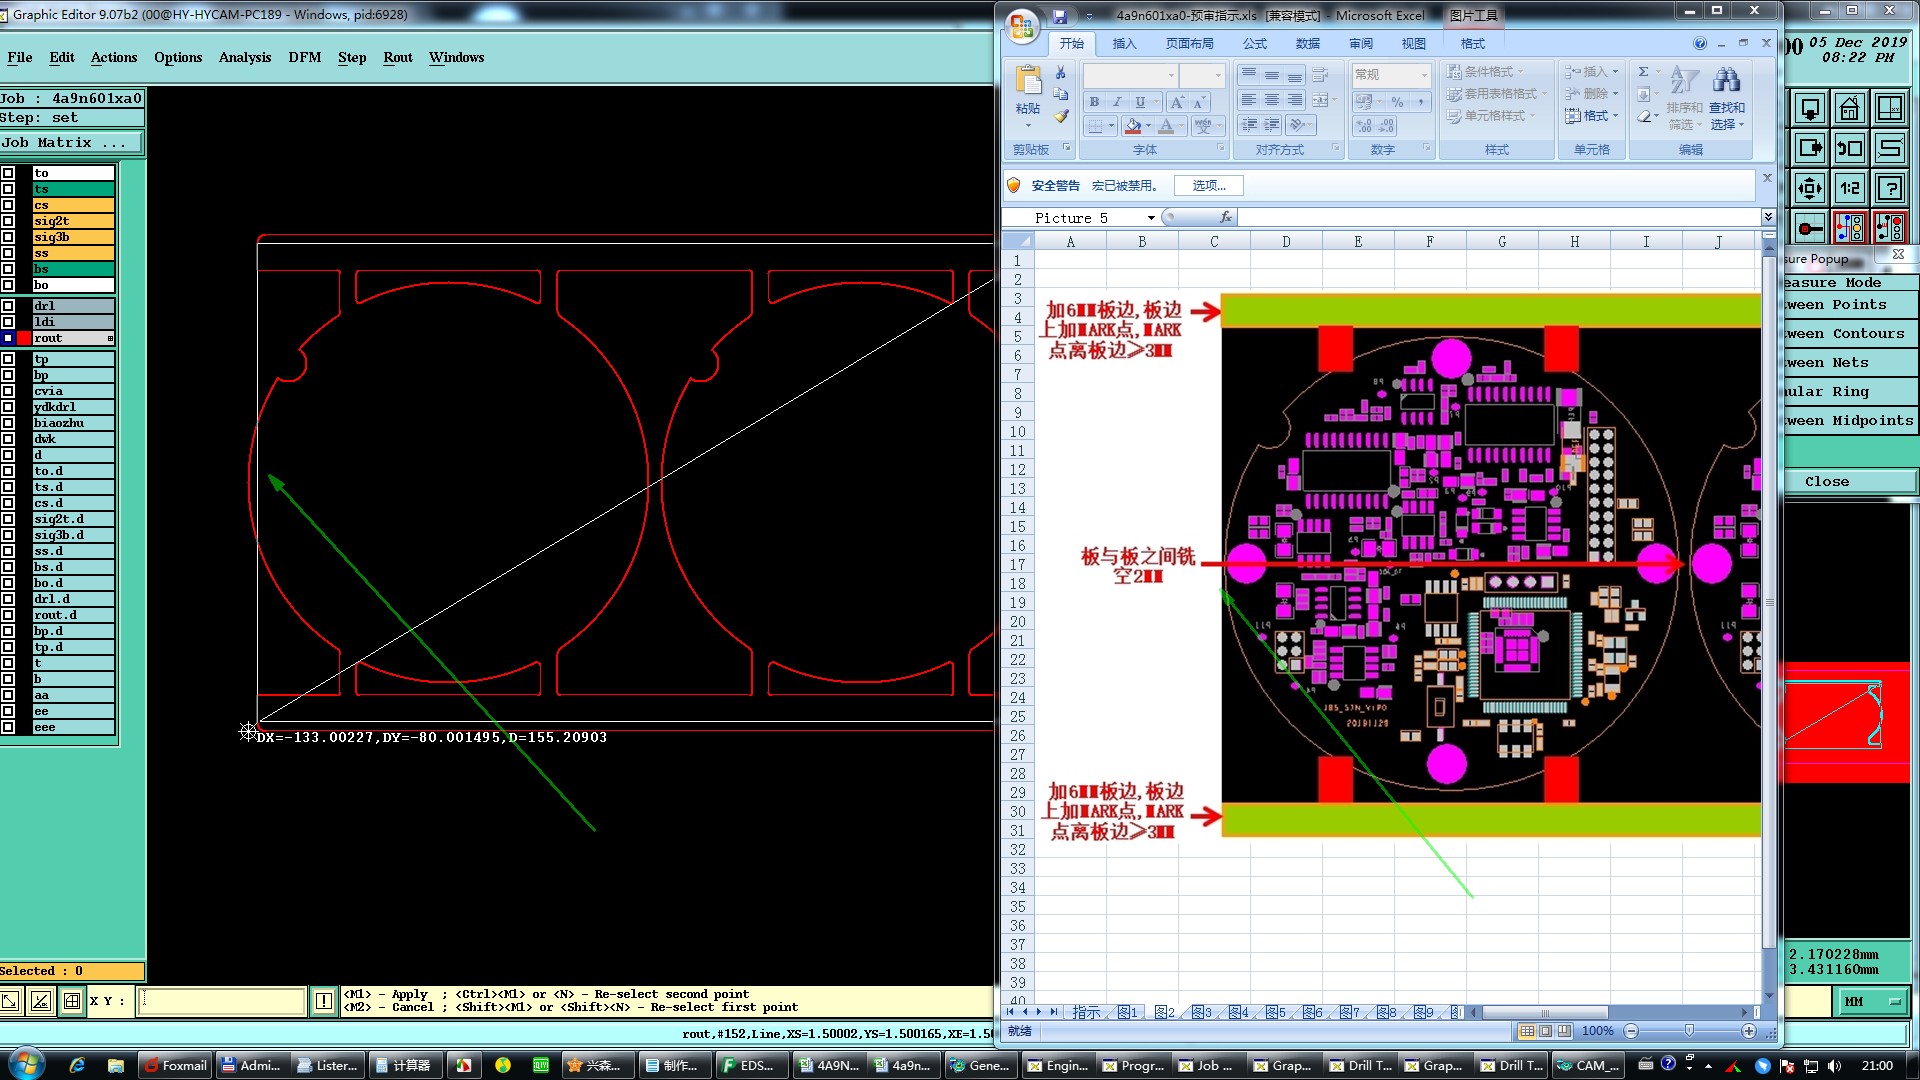Click the Find and Select binoculars
The image size is (1920, 1080).
pos(1726,81)
